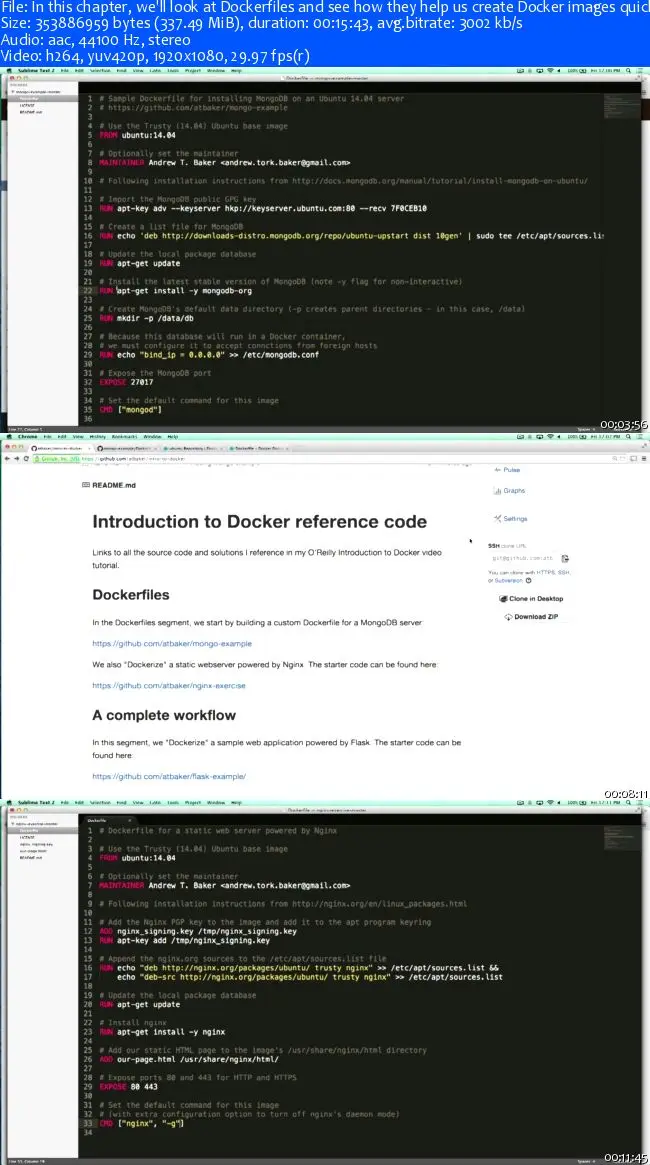Open the History menu in Chrome
The width and height of the screenshot is (650, 1165).
coord(99,437)
